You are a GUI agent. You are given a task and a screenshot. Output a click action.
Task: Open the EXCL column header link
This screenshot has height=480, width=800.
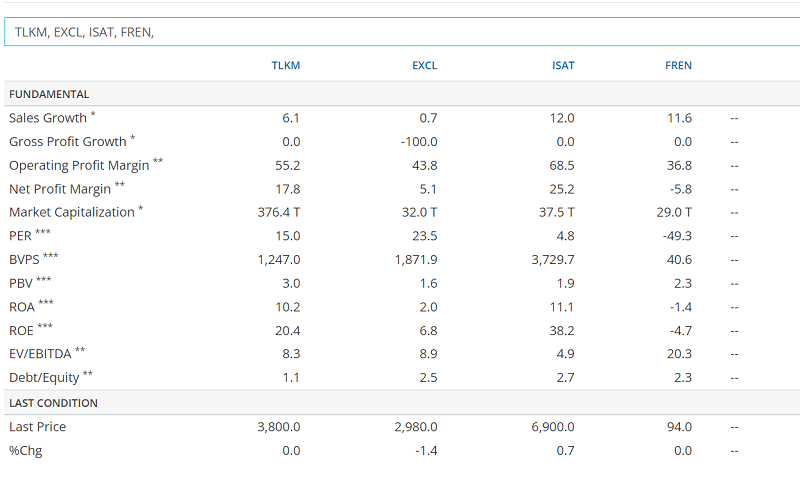pos(424,65)
